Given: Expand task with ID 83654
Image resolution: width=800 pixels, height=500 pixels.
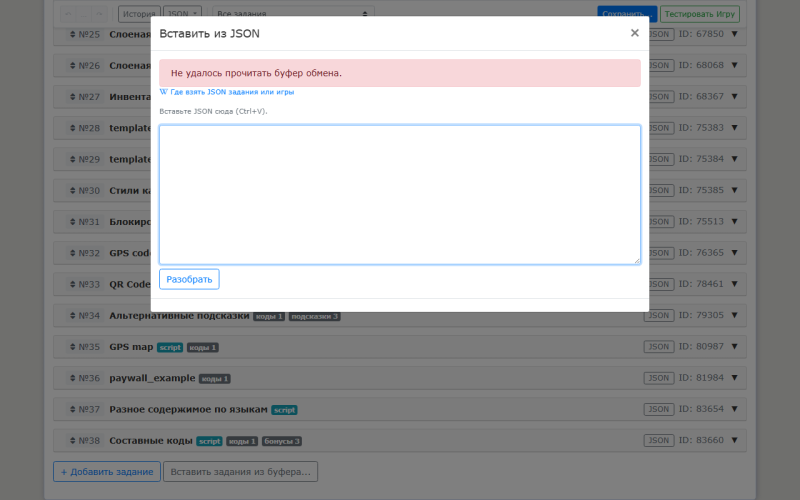Looking at the screenshot, I should 735,409.
